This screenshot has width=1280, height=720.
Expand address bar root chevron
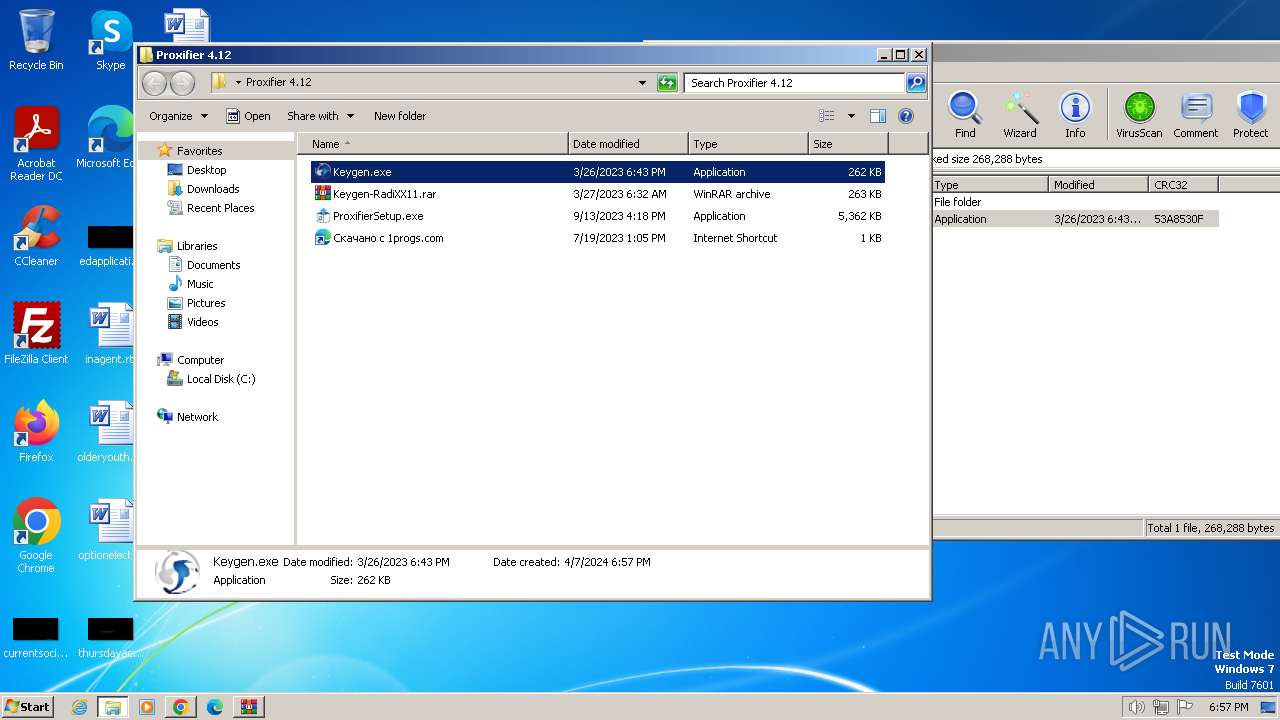[238, 83]
